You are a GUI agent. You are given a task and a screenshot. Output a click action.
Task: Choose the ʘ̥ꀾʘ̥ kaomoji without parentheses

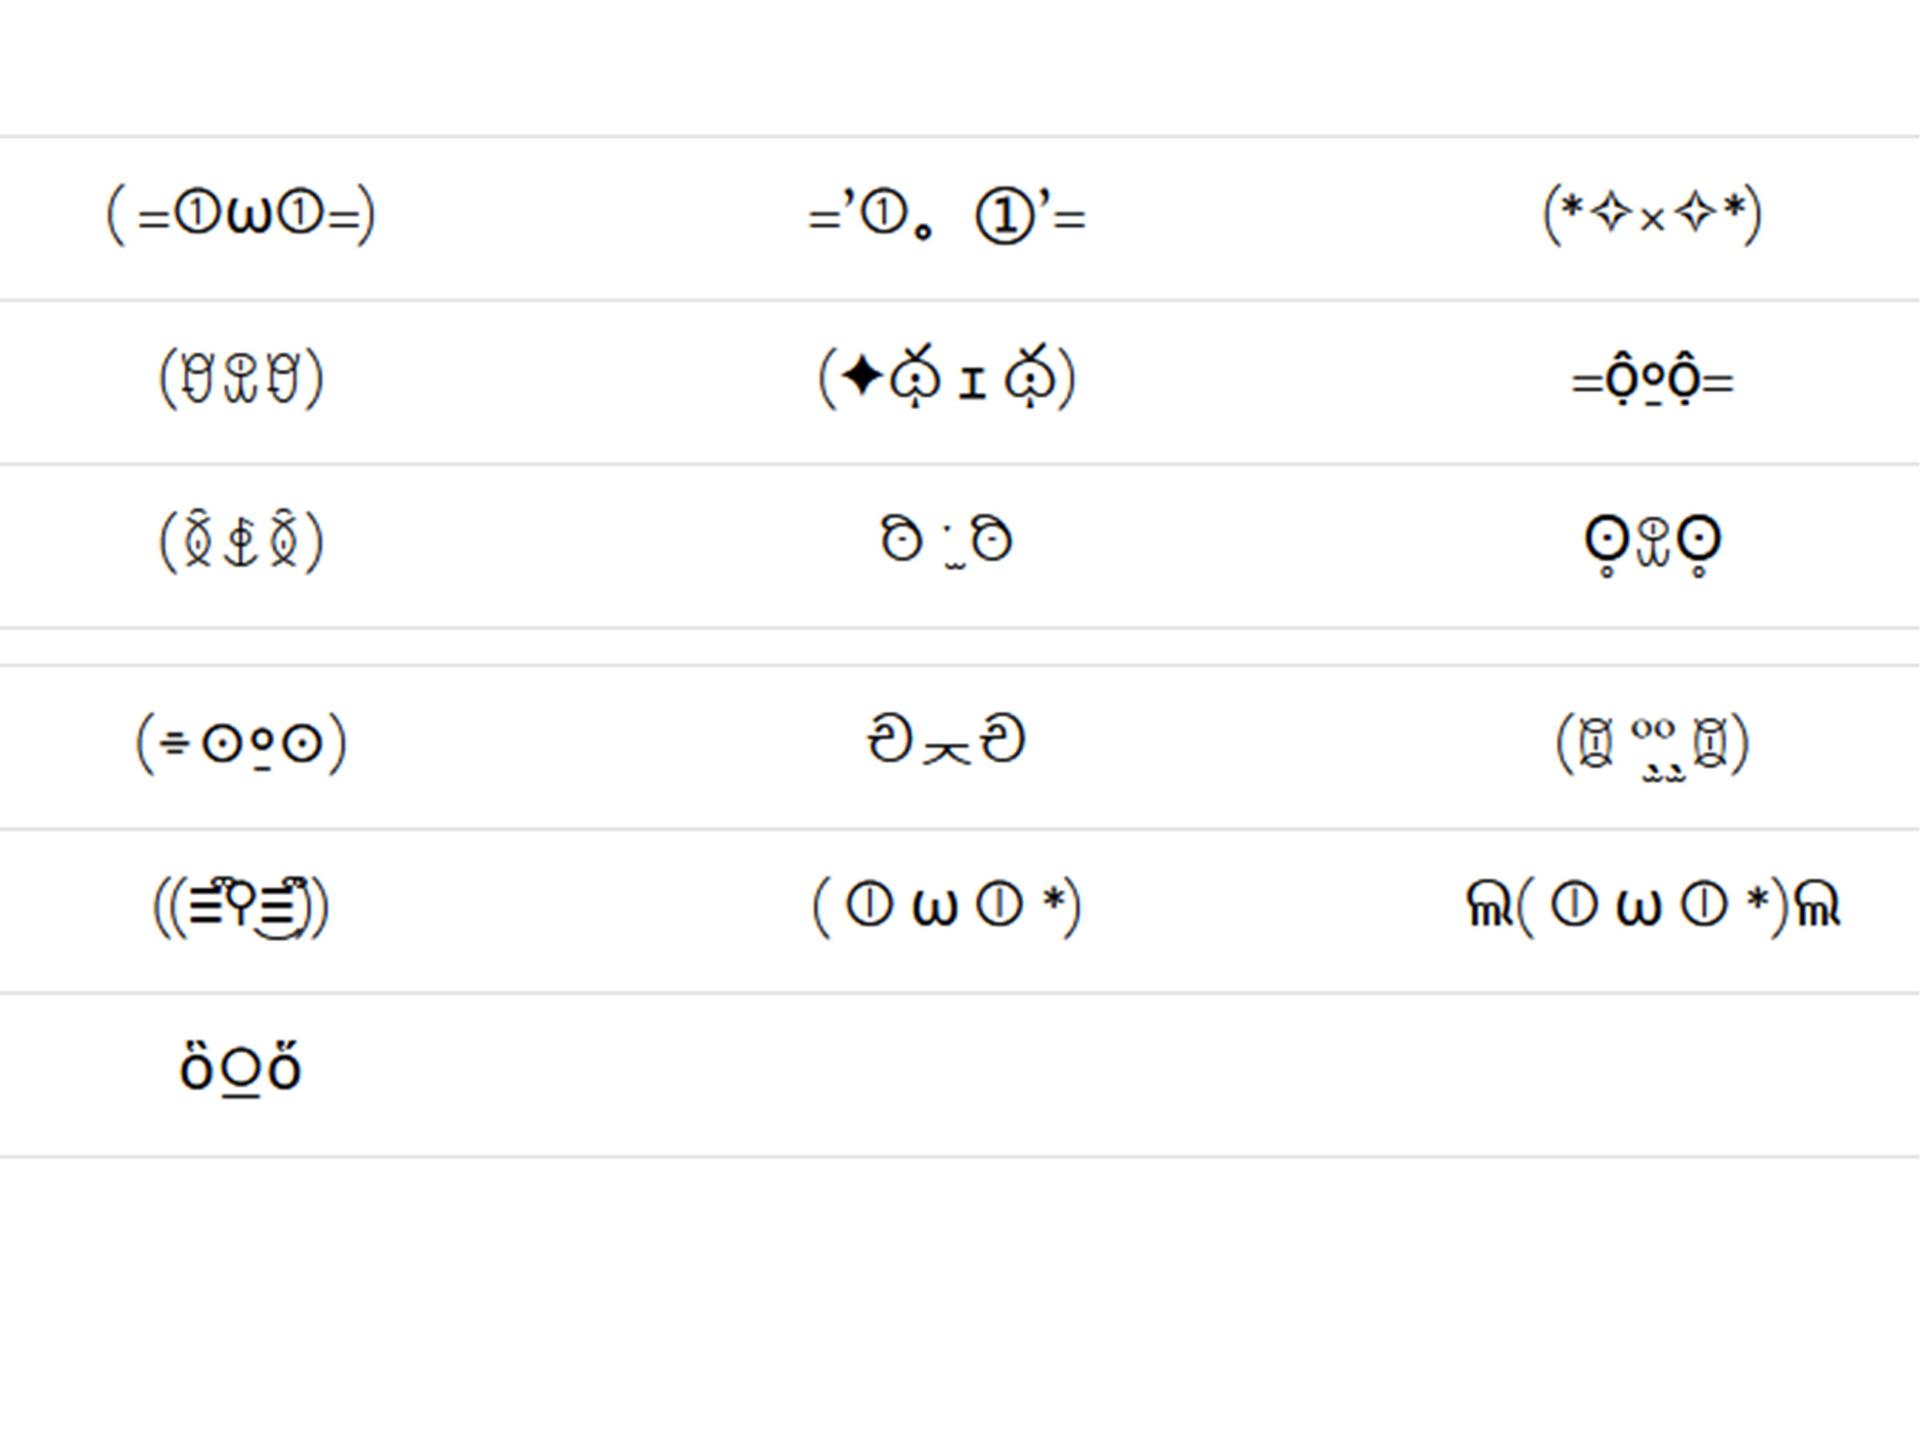click(1652, 545)
